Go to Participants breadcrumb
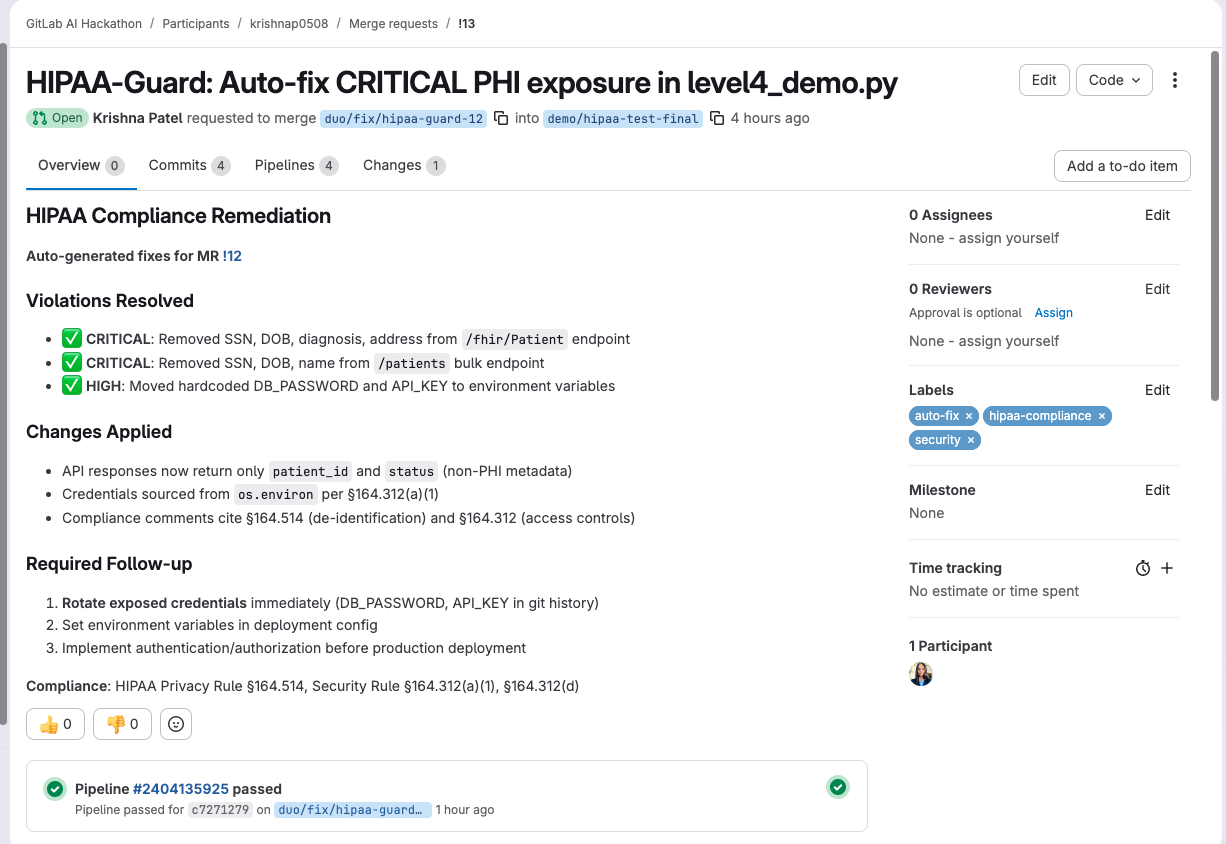This screenshot has height=844, width=1226. click(196, 23)
